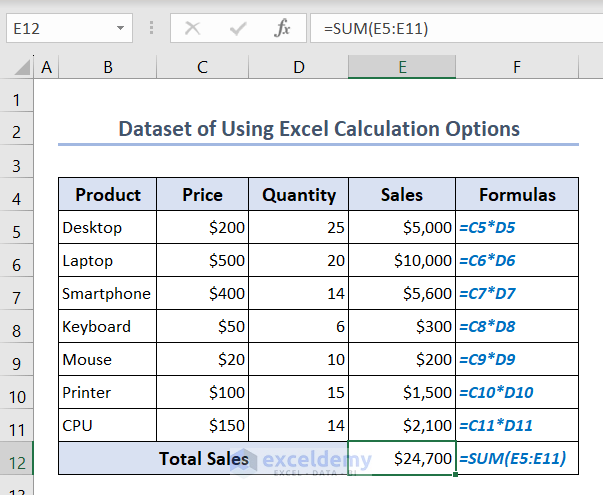This screenshot has height=495, width=603.
Task: Select column C header
Action: [x=203, y=68]
